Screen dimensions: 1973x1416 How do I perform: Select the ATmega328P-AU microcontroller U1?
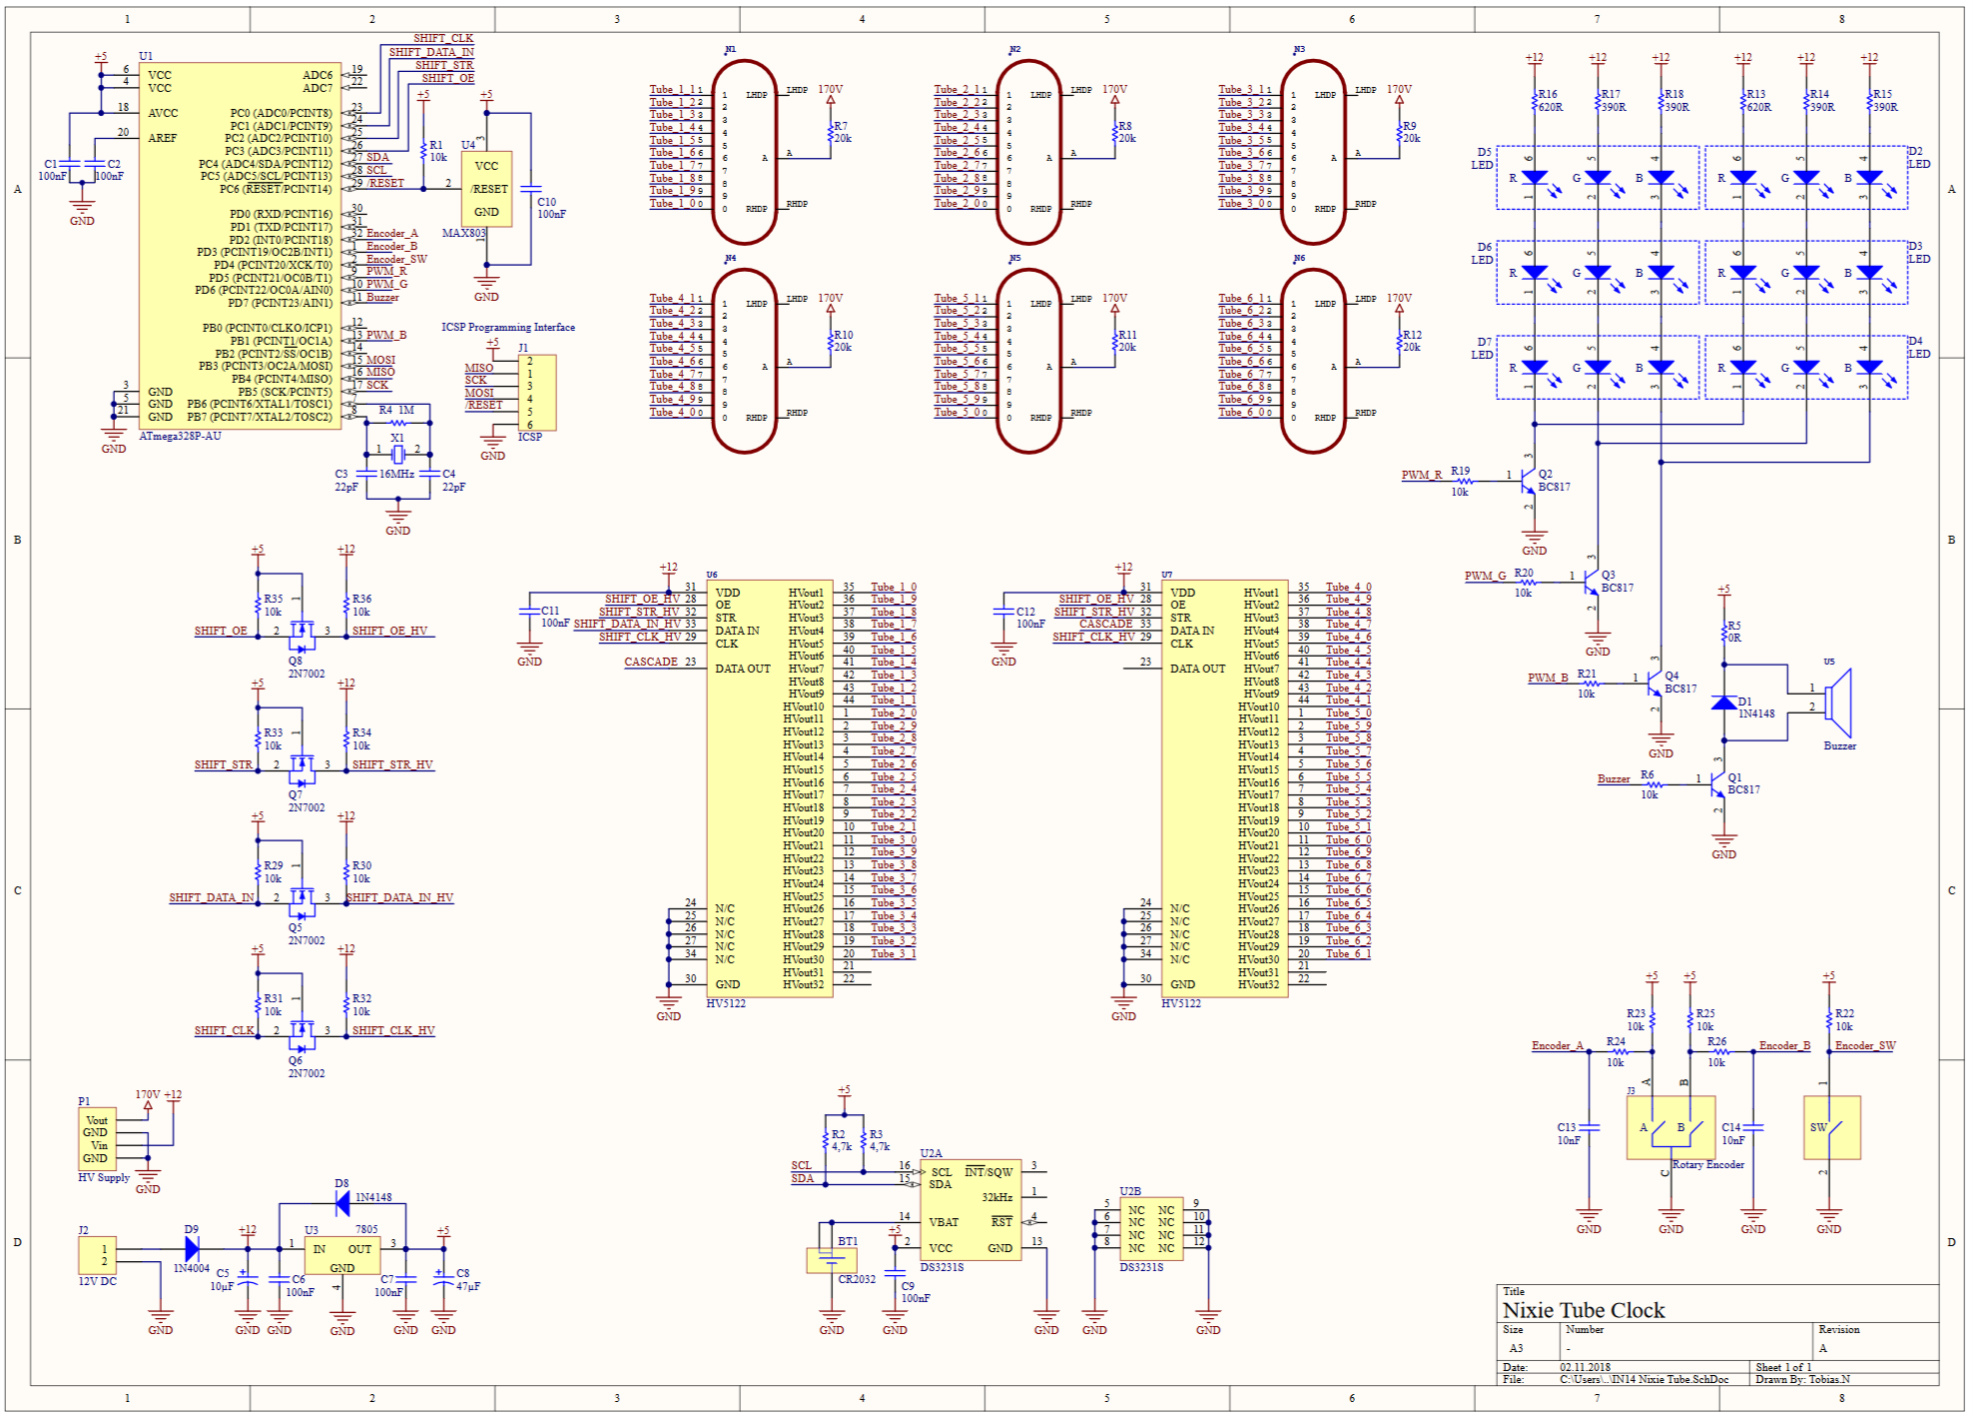click(x=239, y=246)
